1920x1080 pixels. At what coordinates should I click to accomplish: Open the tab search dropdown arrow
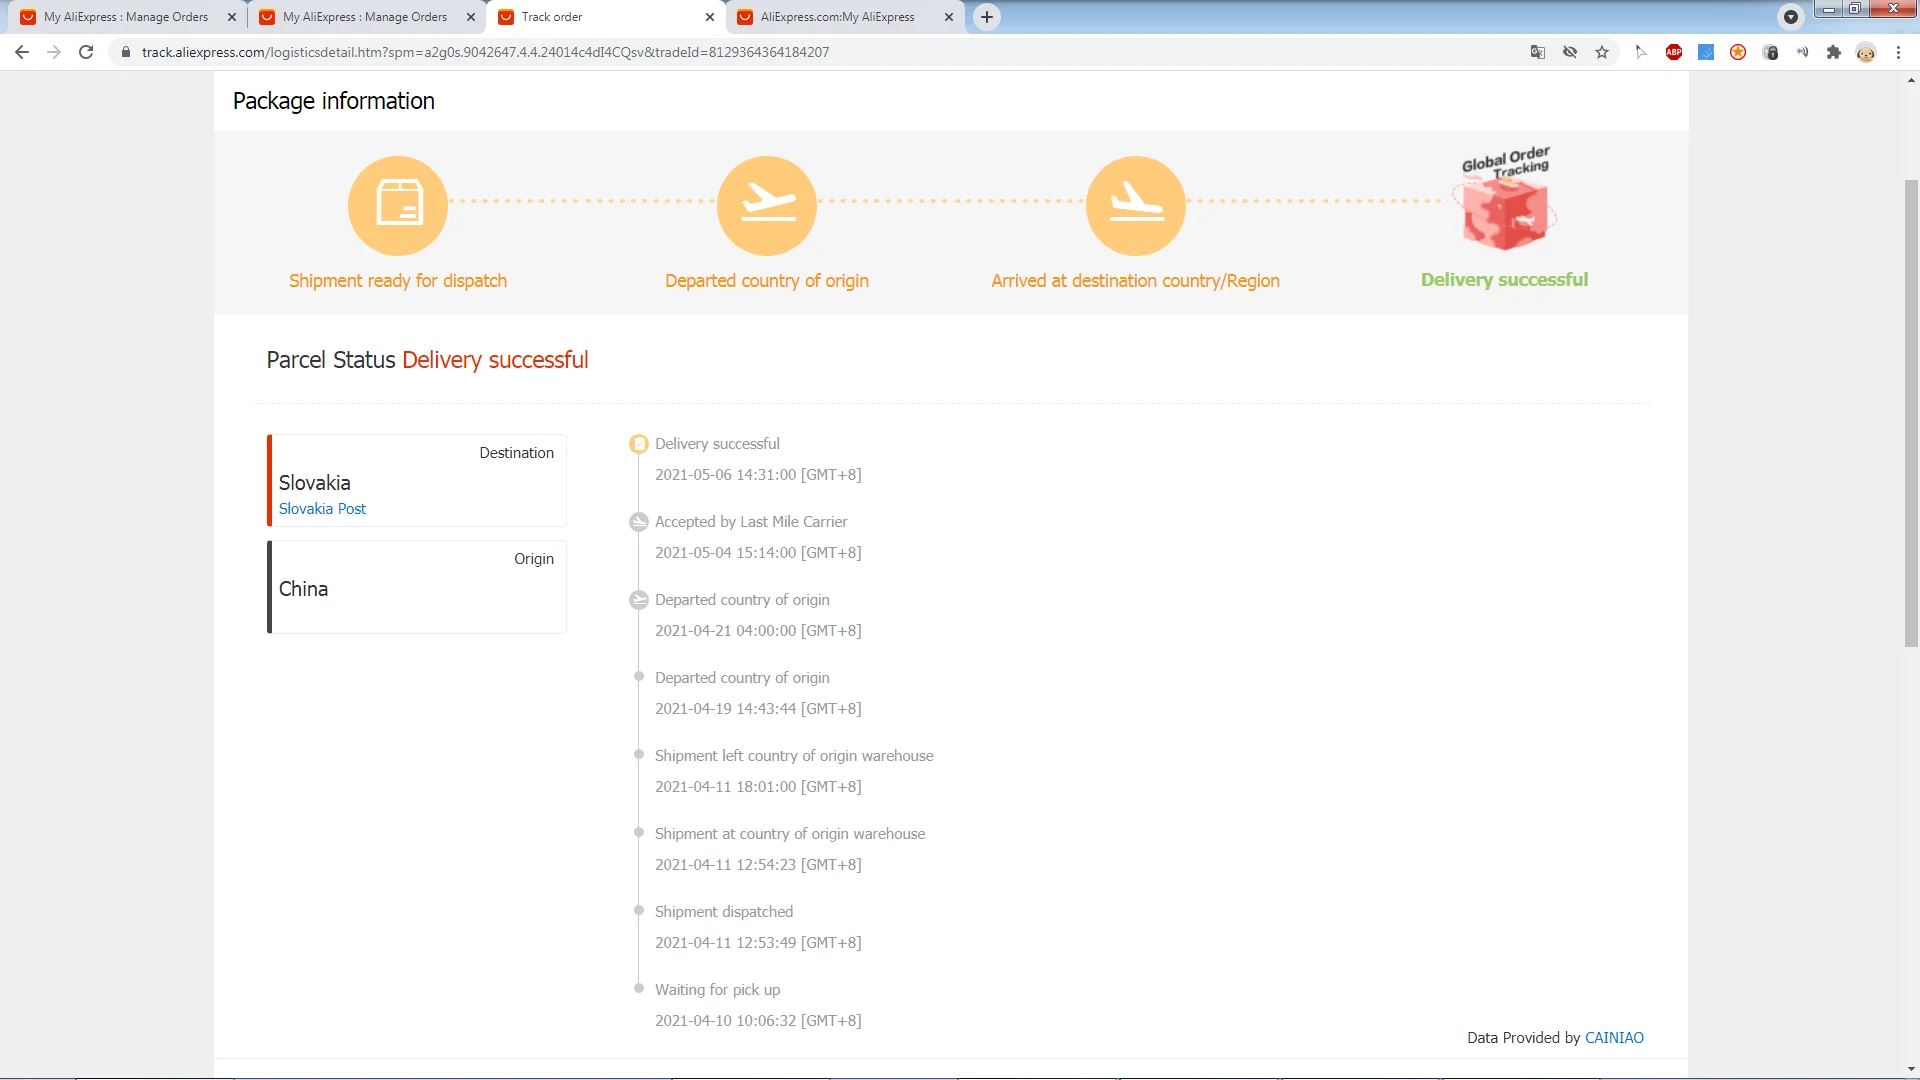1791,17
